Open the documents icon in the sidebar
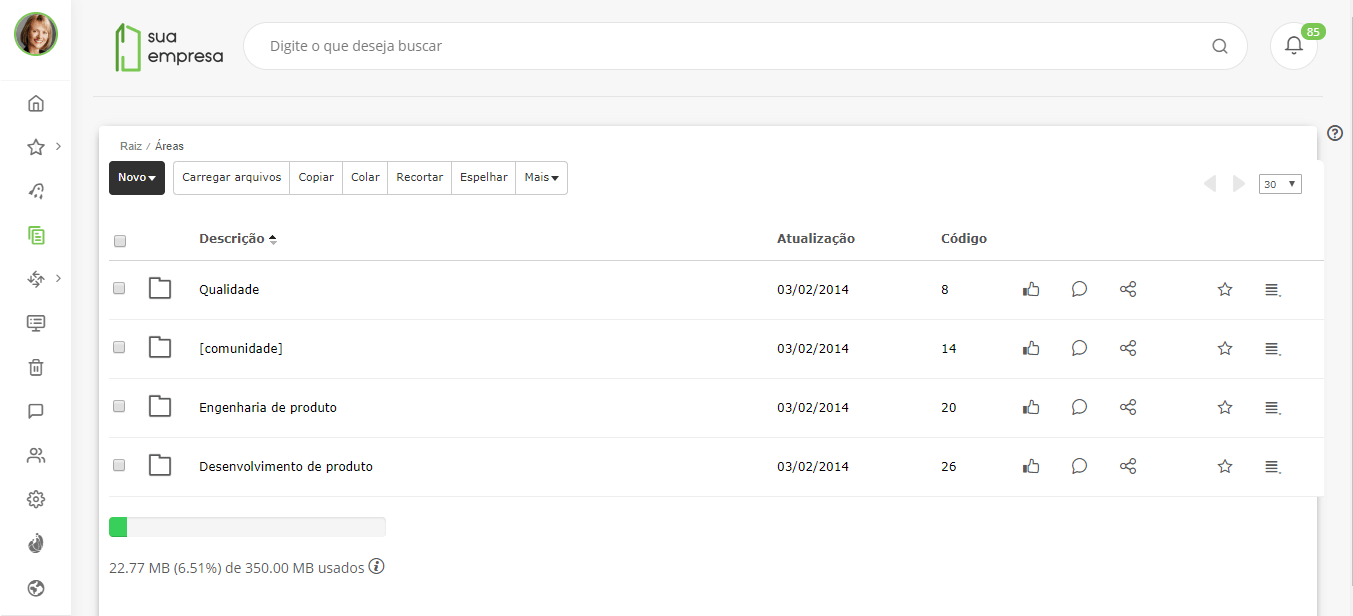The height and width of the screenshot is (616, 1353). [x=36, y=236]
